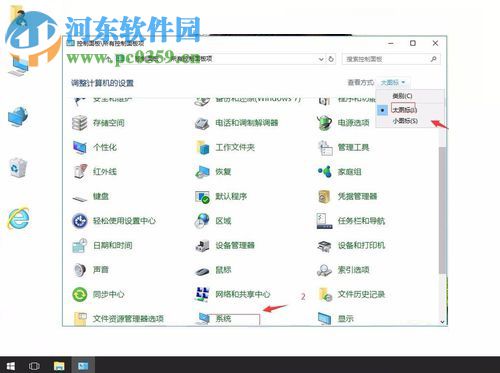Screen dimensions: 500x373
Task: Open Task View from the taskbar
Action: 34,366
